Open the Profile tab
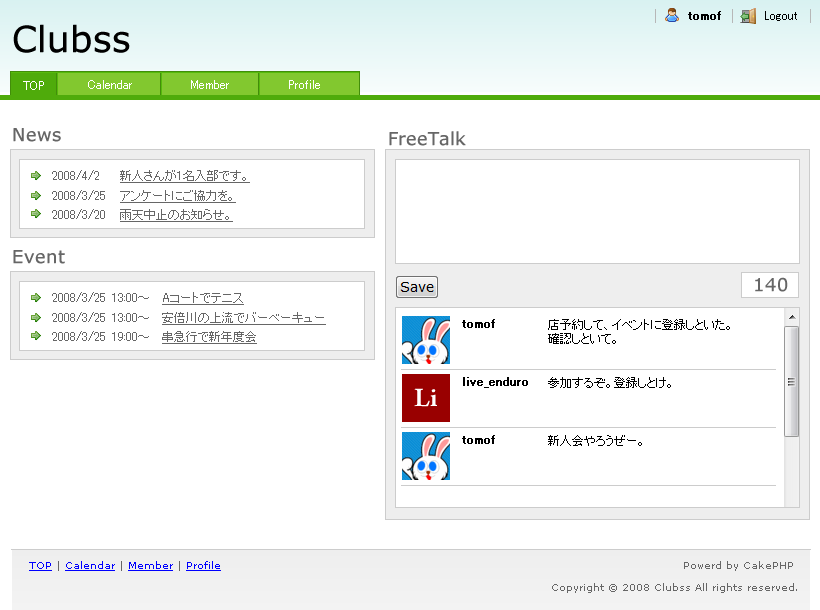 pos(304,85)
